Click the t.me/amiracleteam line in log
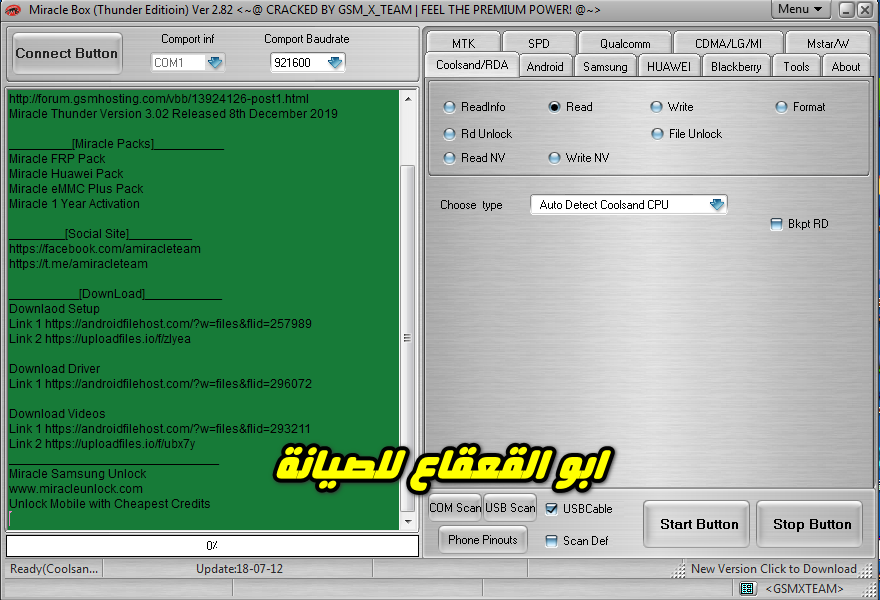This screenshot has height=600, width=880. [79, 264]
